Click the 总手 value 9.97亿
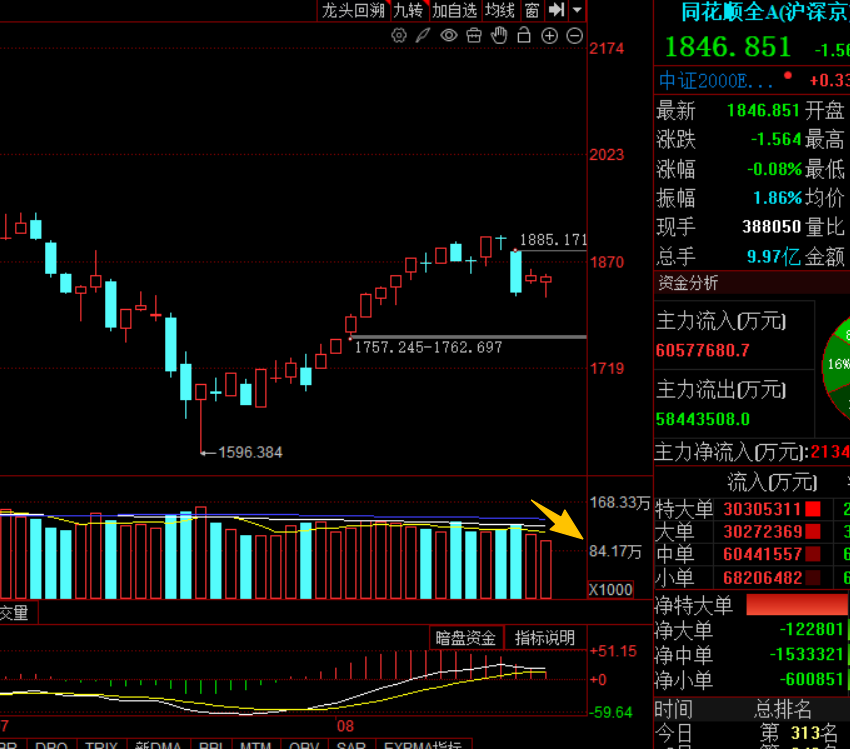Image resolution: width=850 pixels, height=749 pixels. pos(773,256)
